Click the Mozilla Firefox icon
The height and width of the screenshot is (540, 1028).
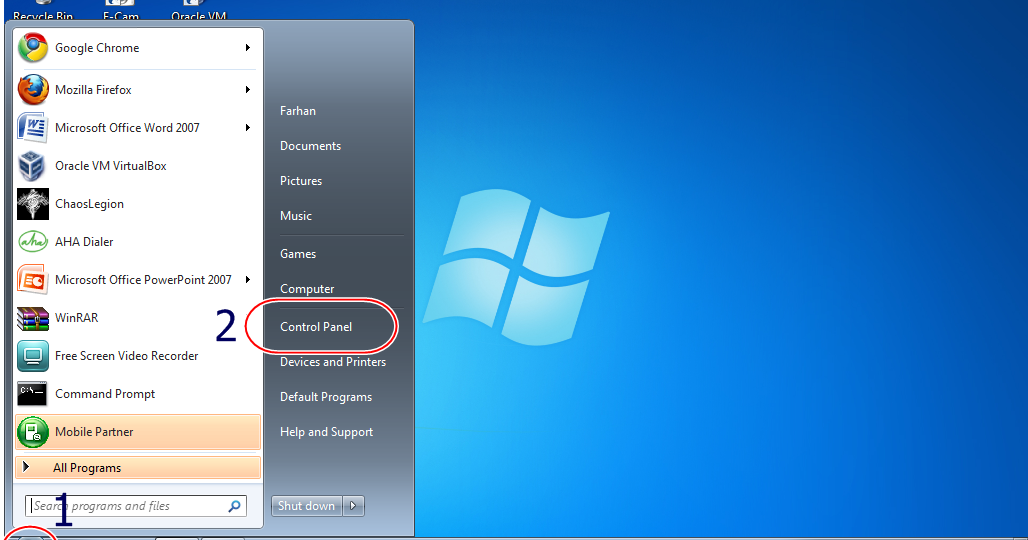pos(33,90)
